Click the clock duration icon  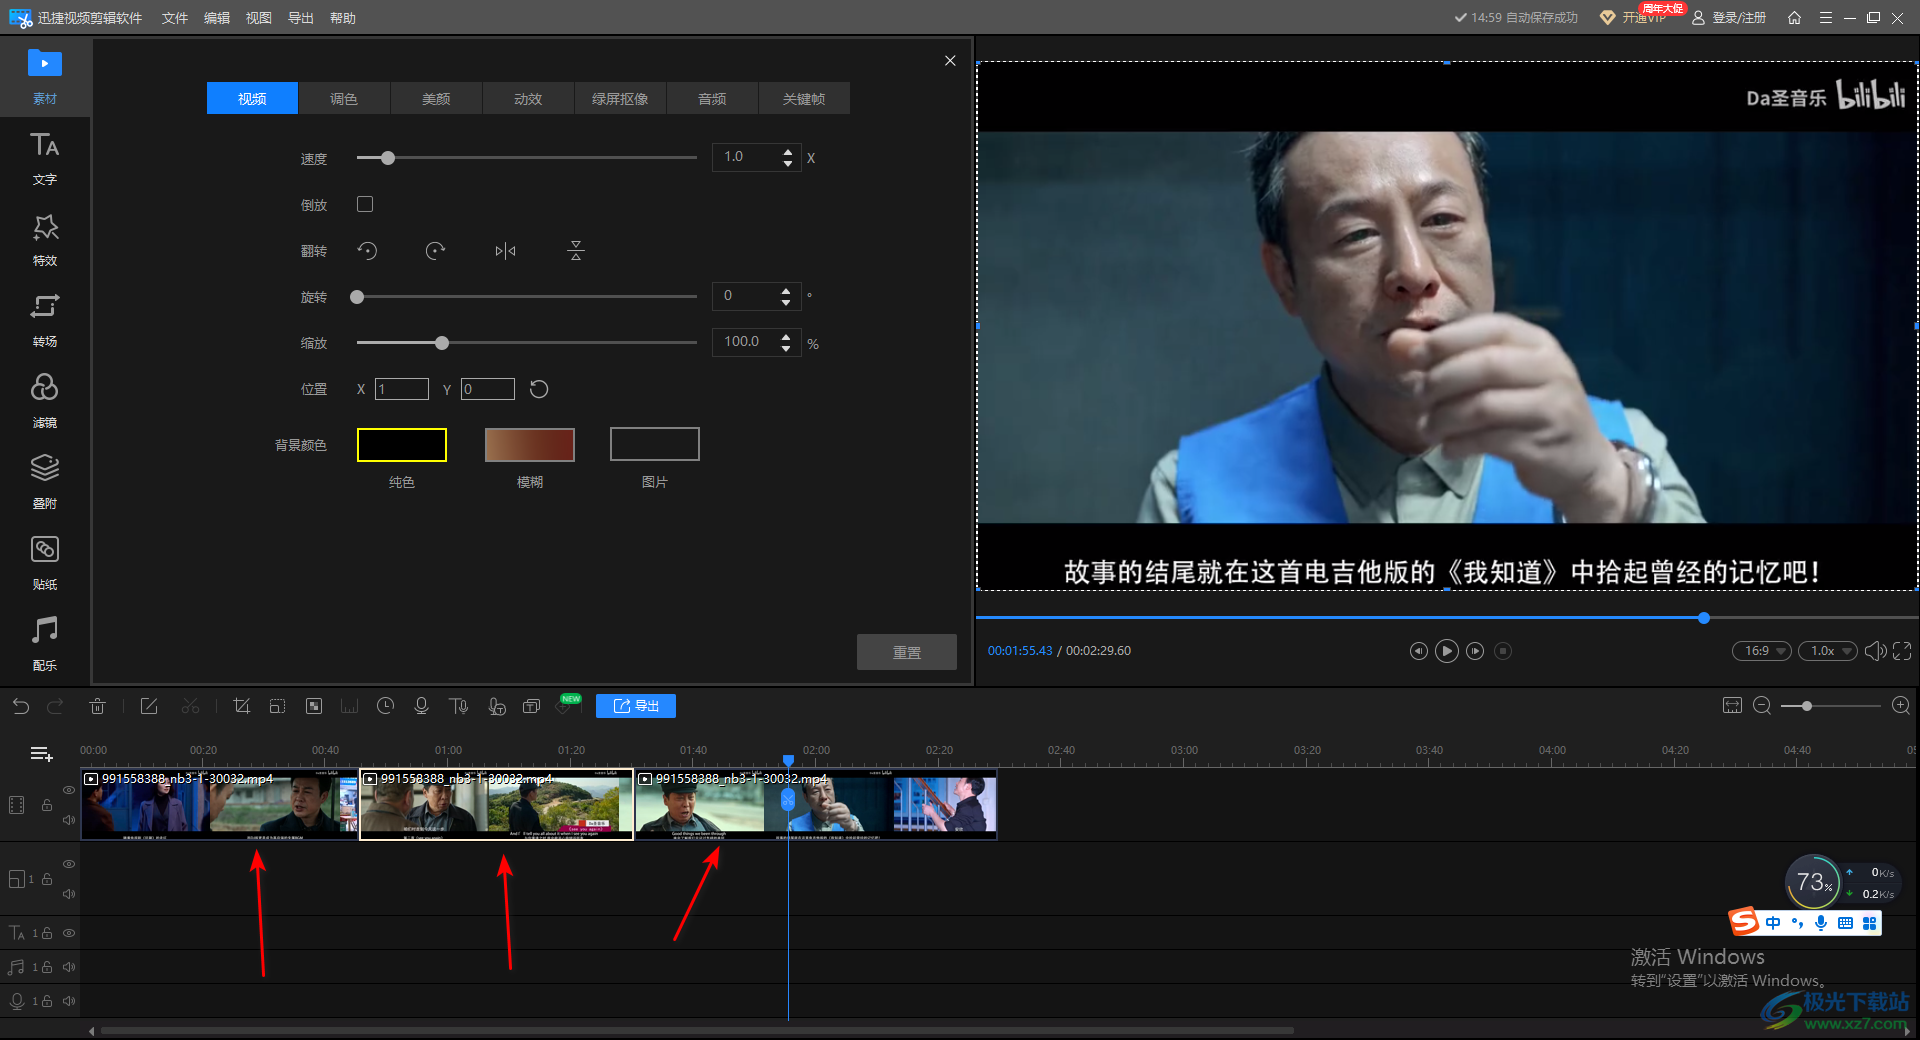[x=385, y=706]
